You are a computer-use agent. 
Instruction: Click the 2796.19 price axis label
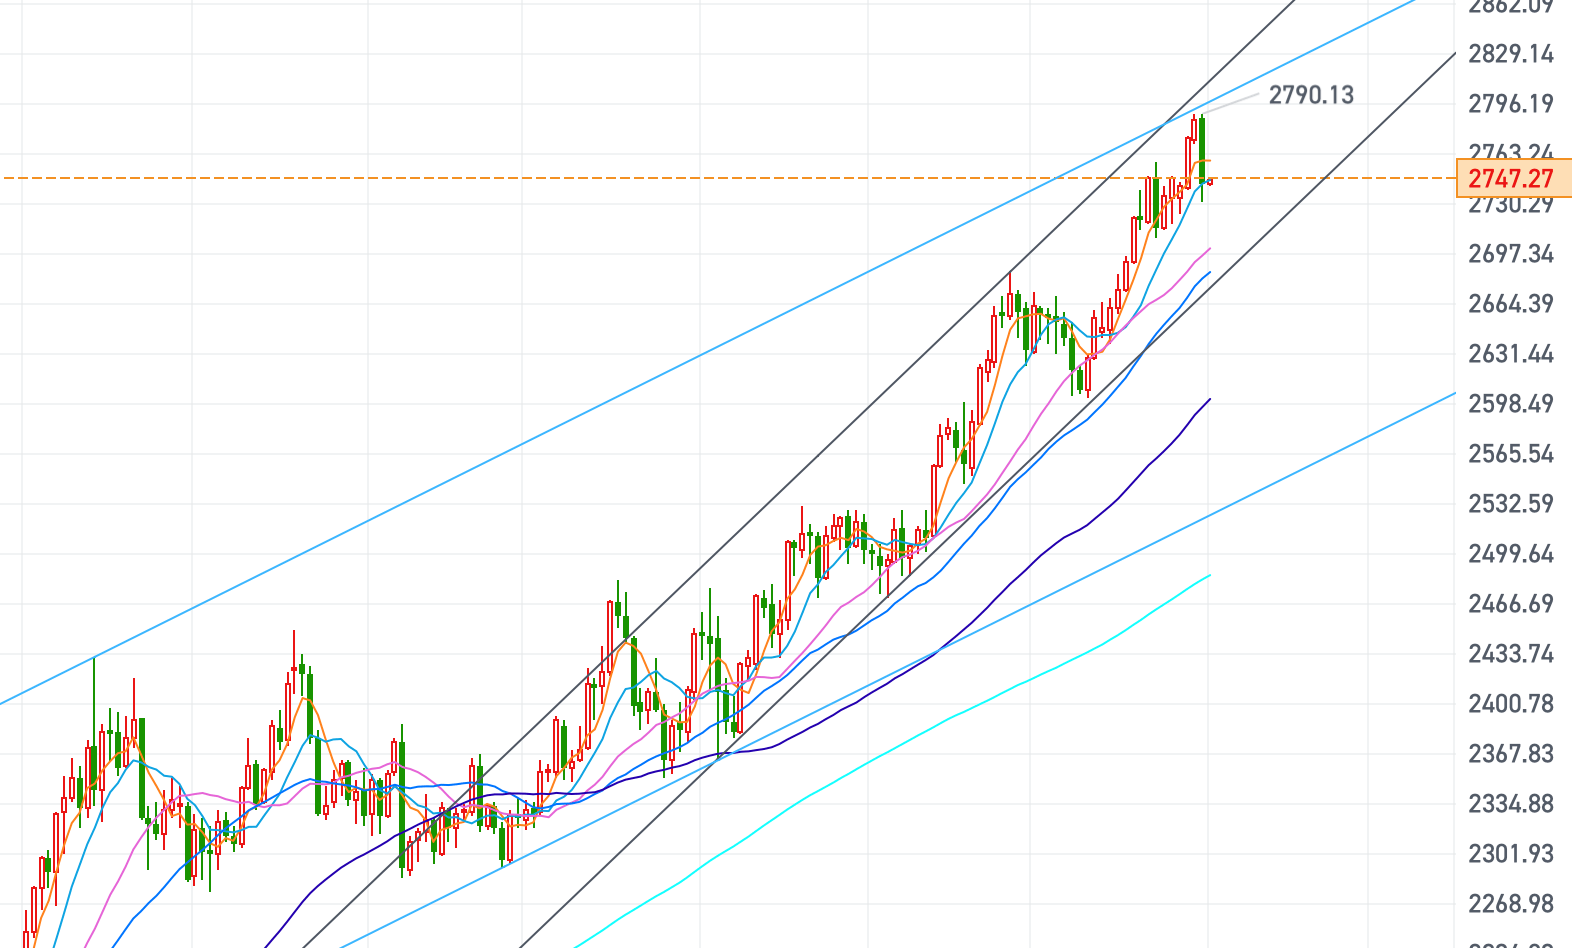tap(1511, 104)
